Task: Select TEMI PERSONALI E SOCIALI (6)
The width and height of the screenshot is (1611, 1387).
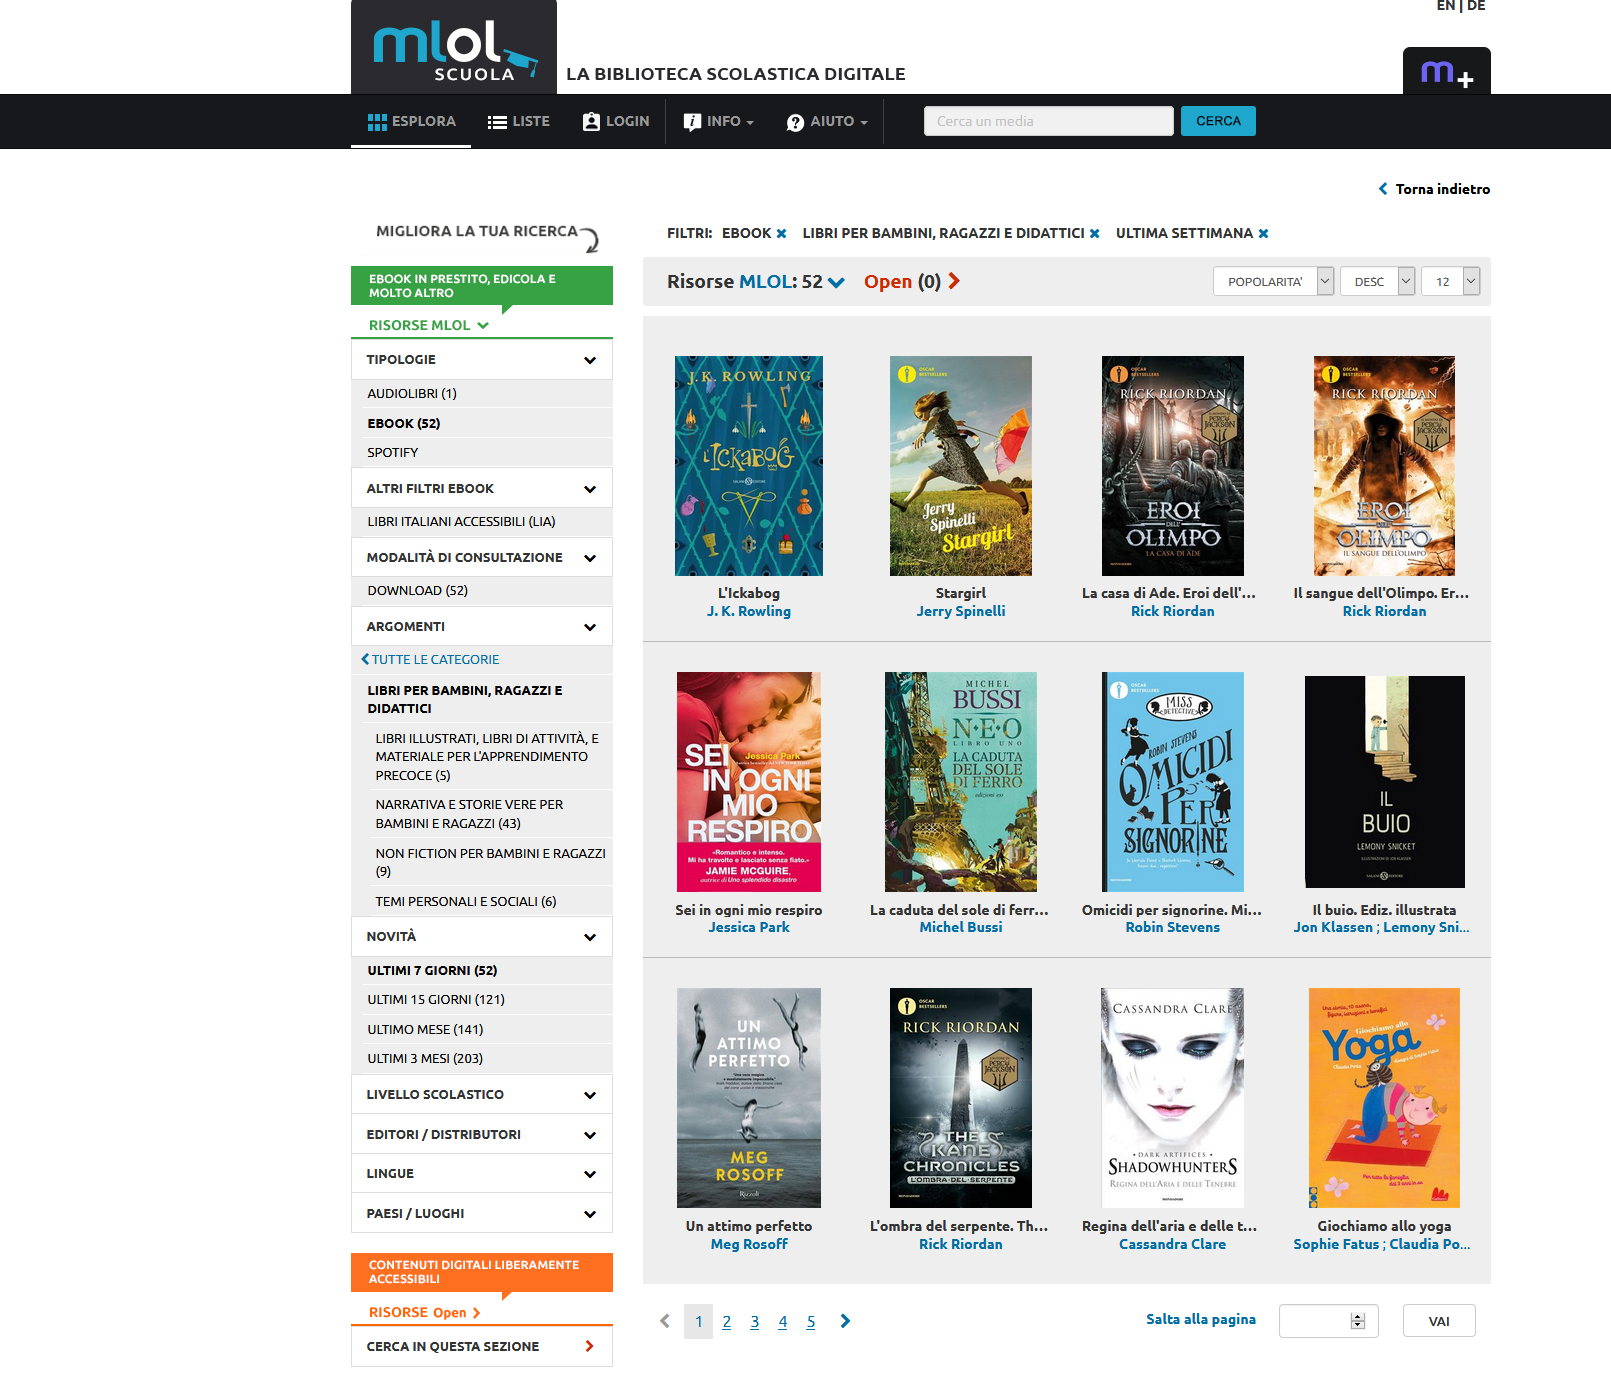Action: pyautogui.click(x=465, y=901)
